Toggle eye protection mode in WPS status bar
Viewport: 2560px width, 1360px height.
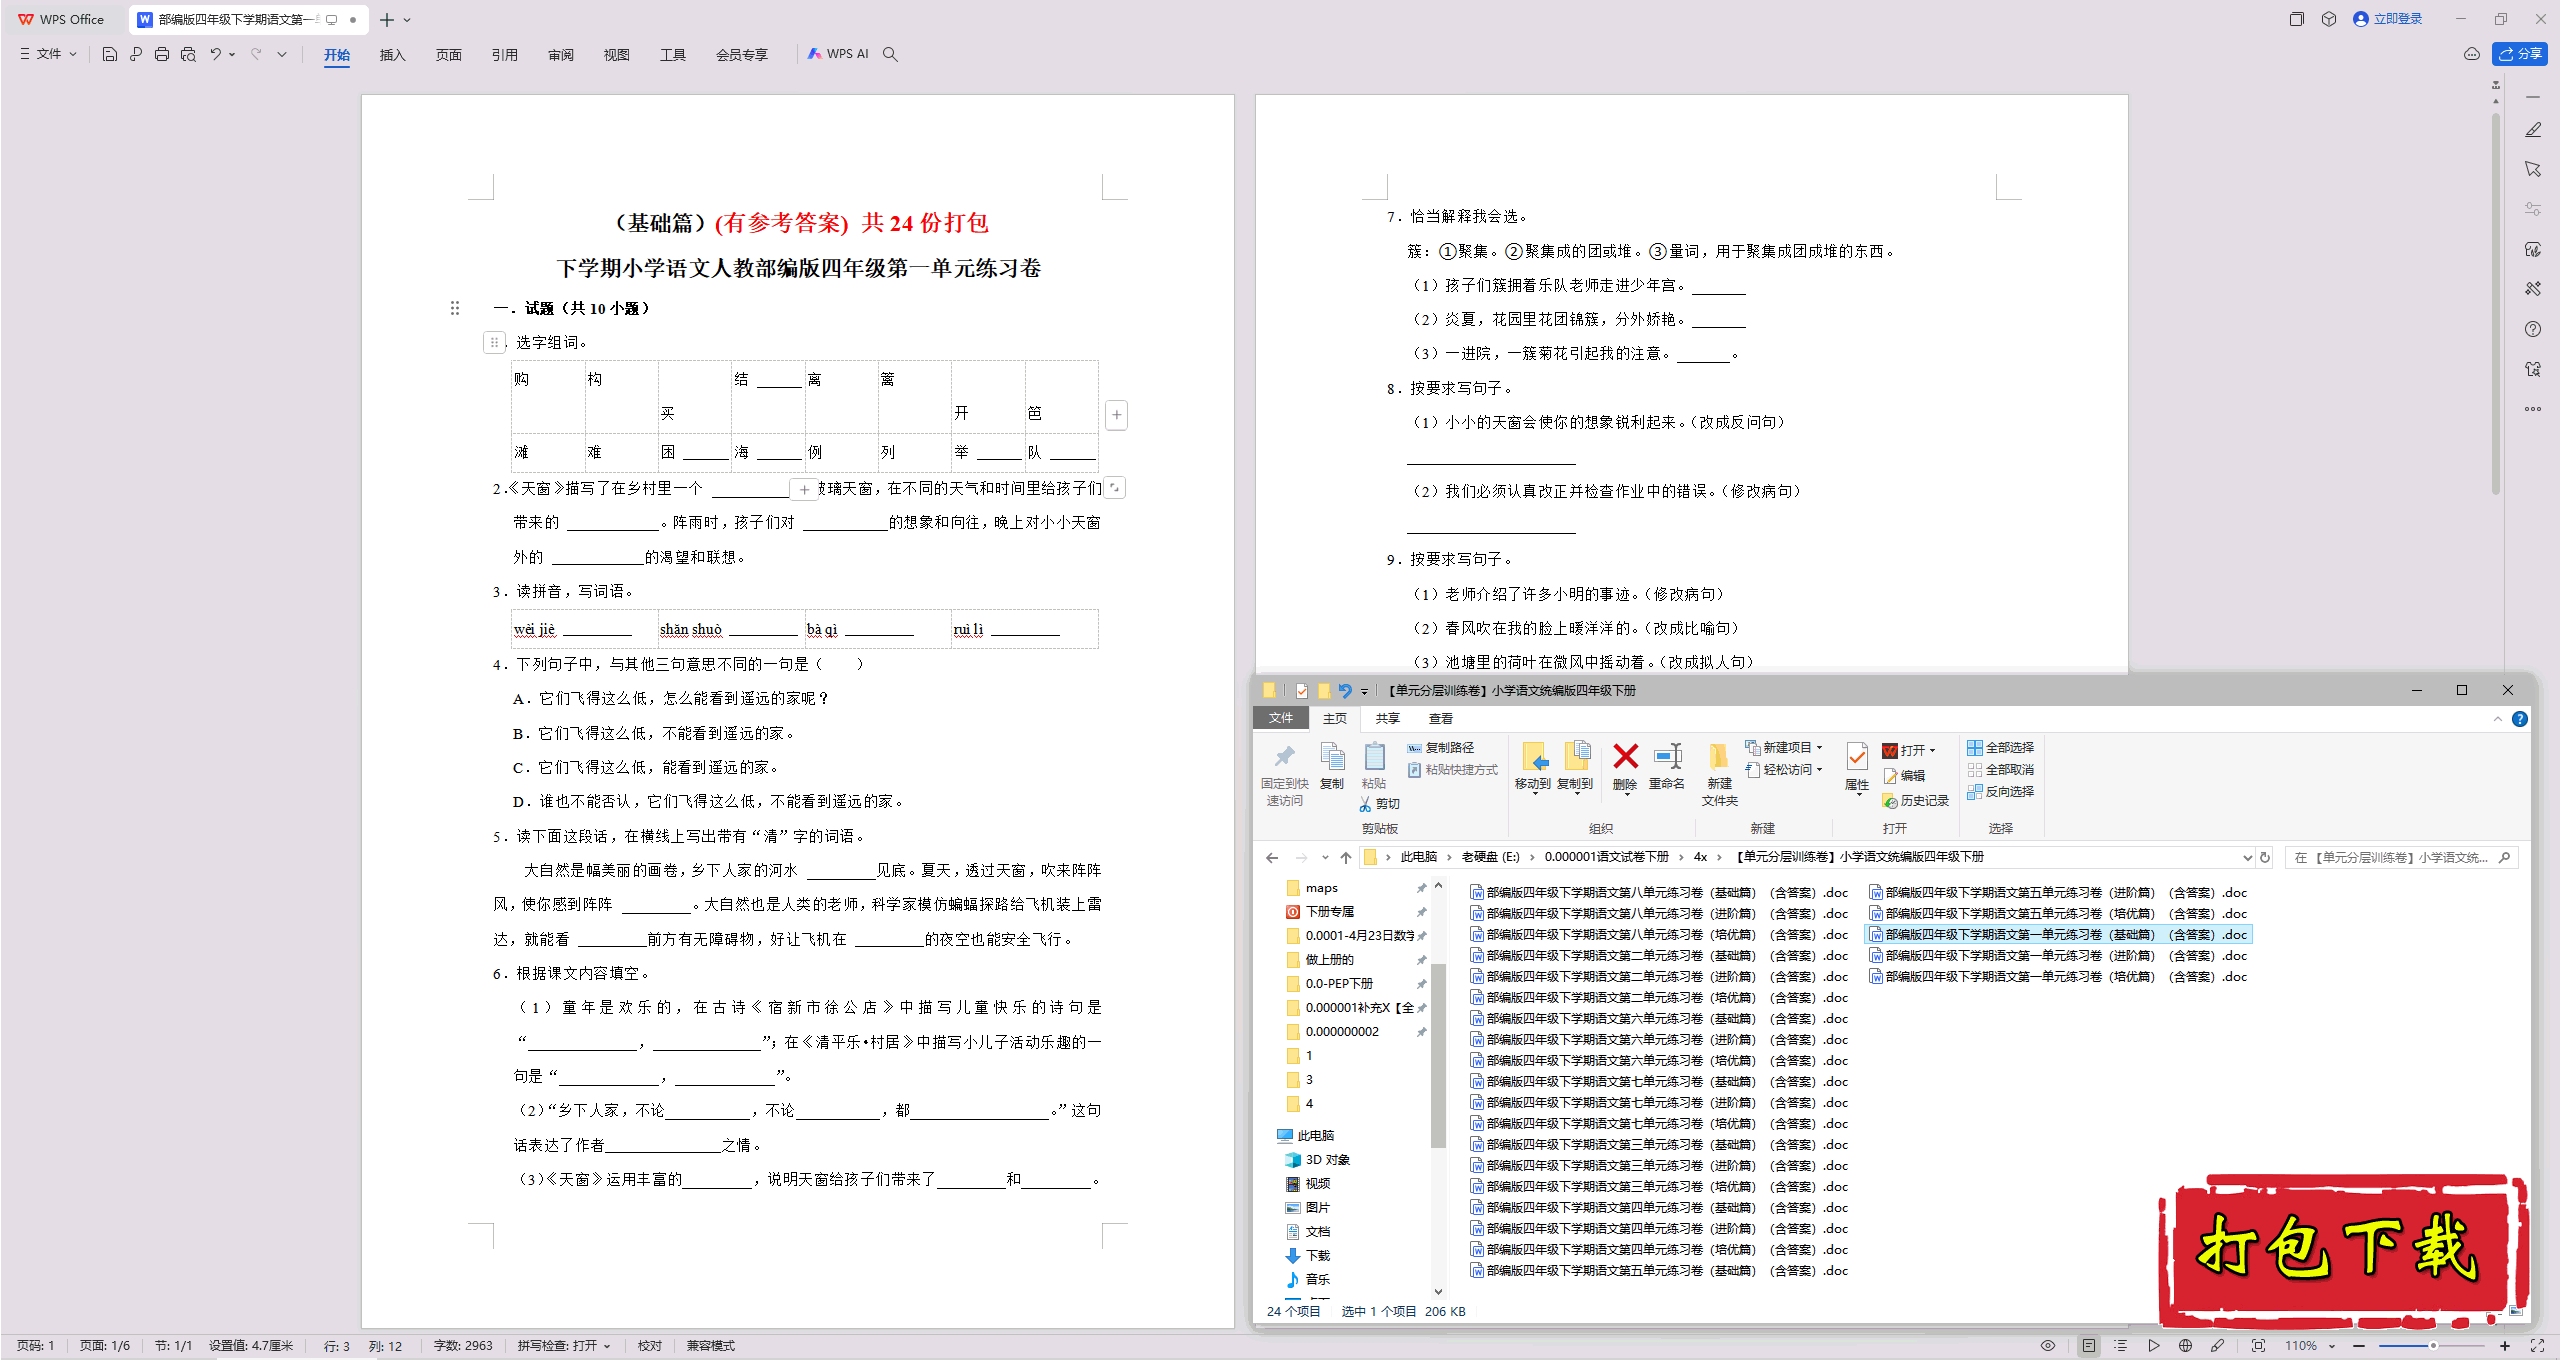coord(2047,1346)
